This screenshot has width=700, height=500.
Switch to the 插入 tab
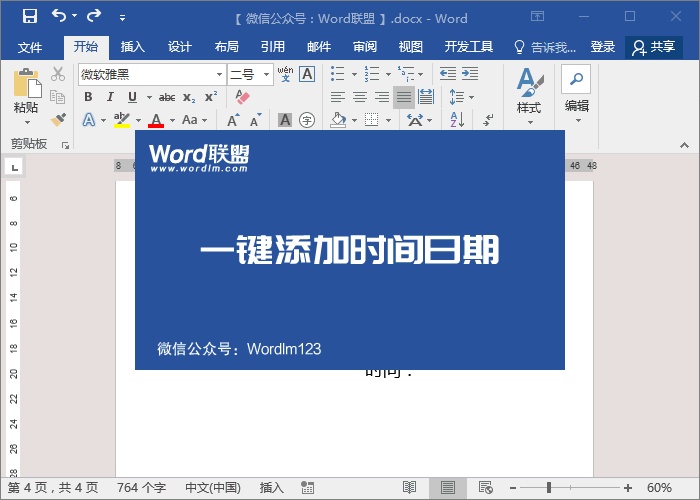point(133,47)
